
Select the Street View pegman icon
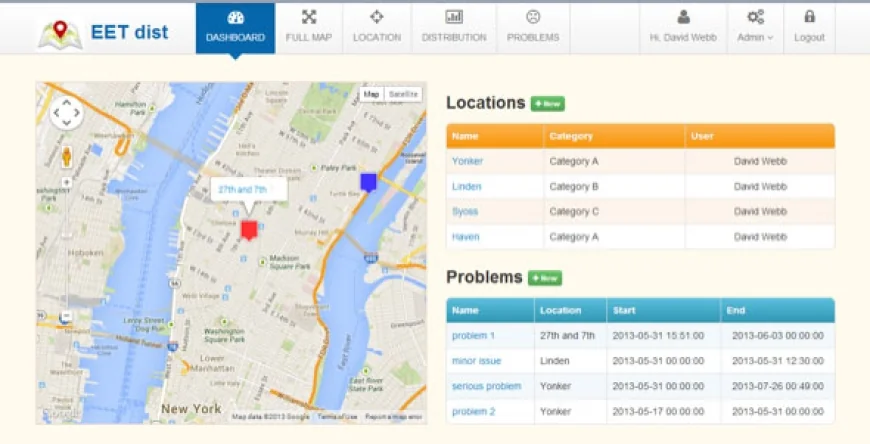tap(67, 156)
